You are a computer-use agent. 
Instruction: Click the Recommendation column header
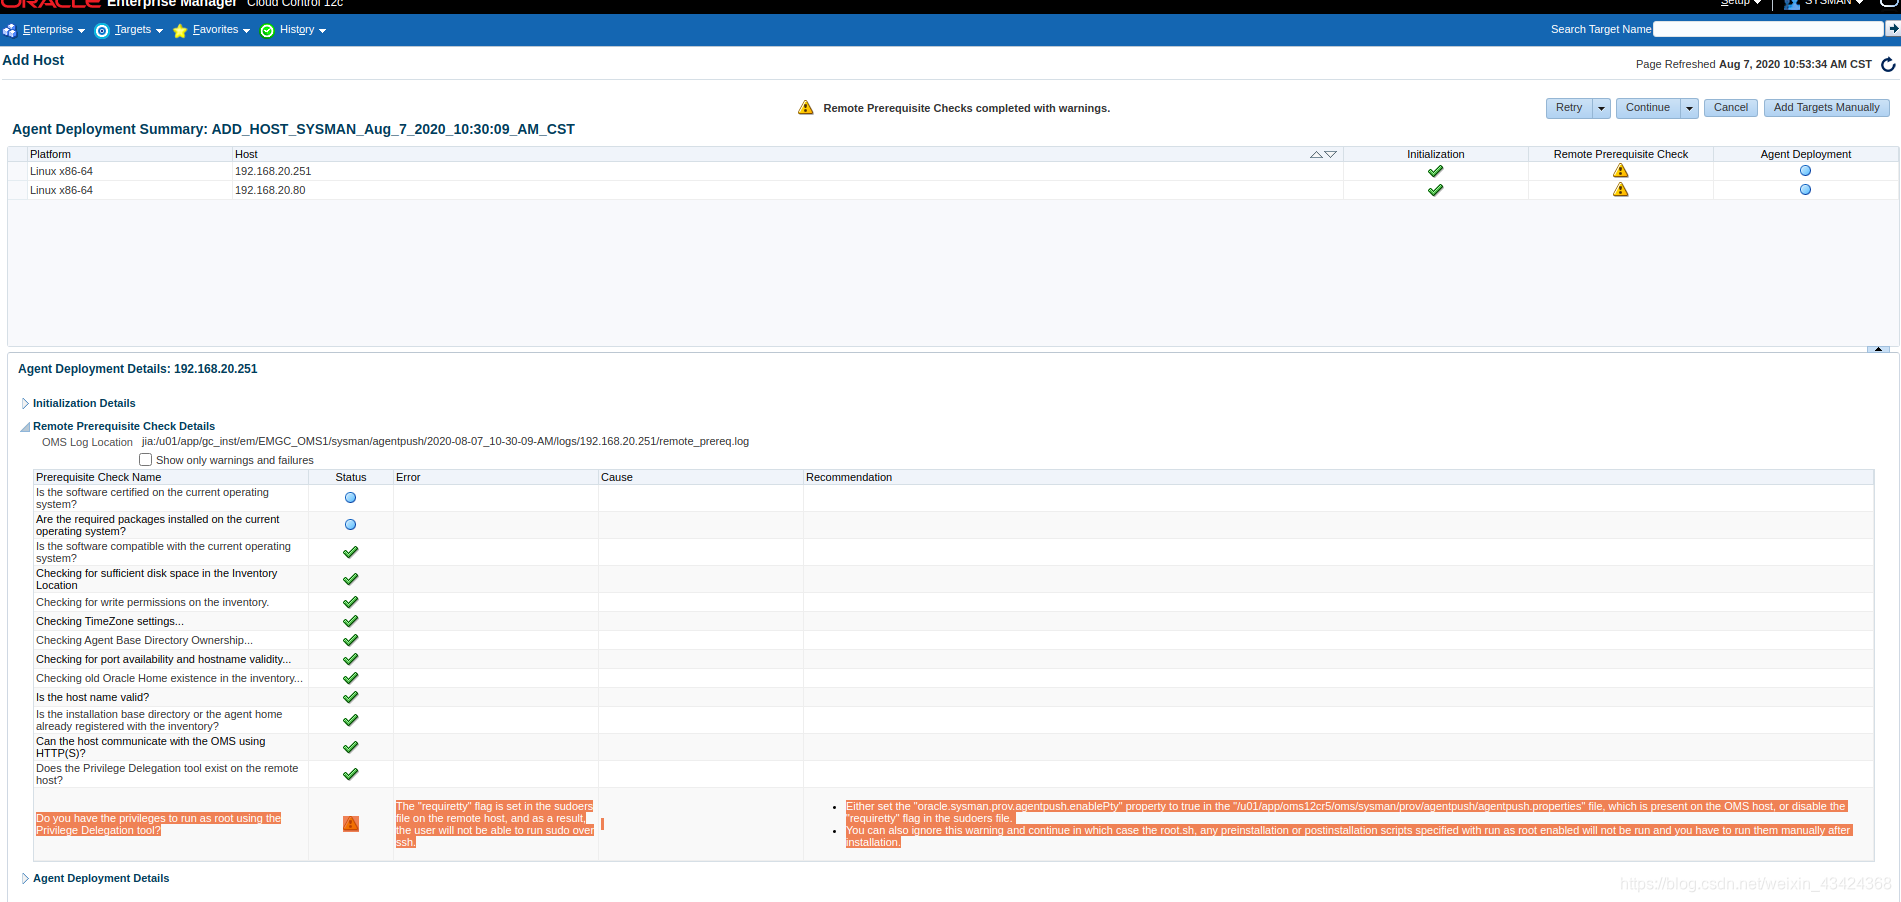click(1338, 477)
